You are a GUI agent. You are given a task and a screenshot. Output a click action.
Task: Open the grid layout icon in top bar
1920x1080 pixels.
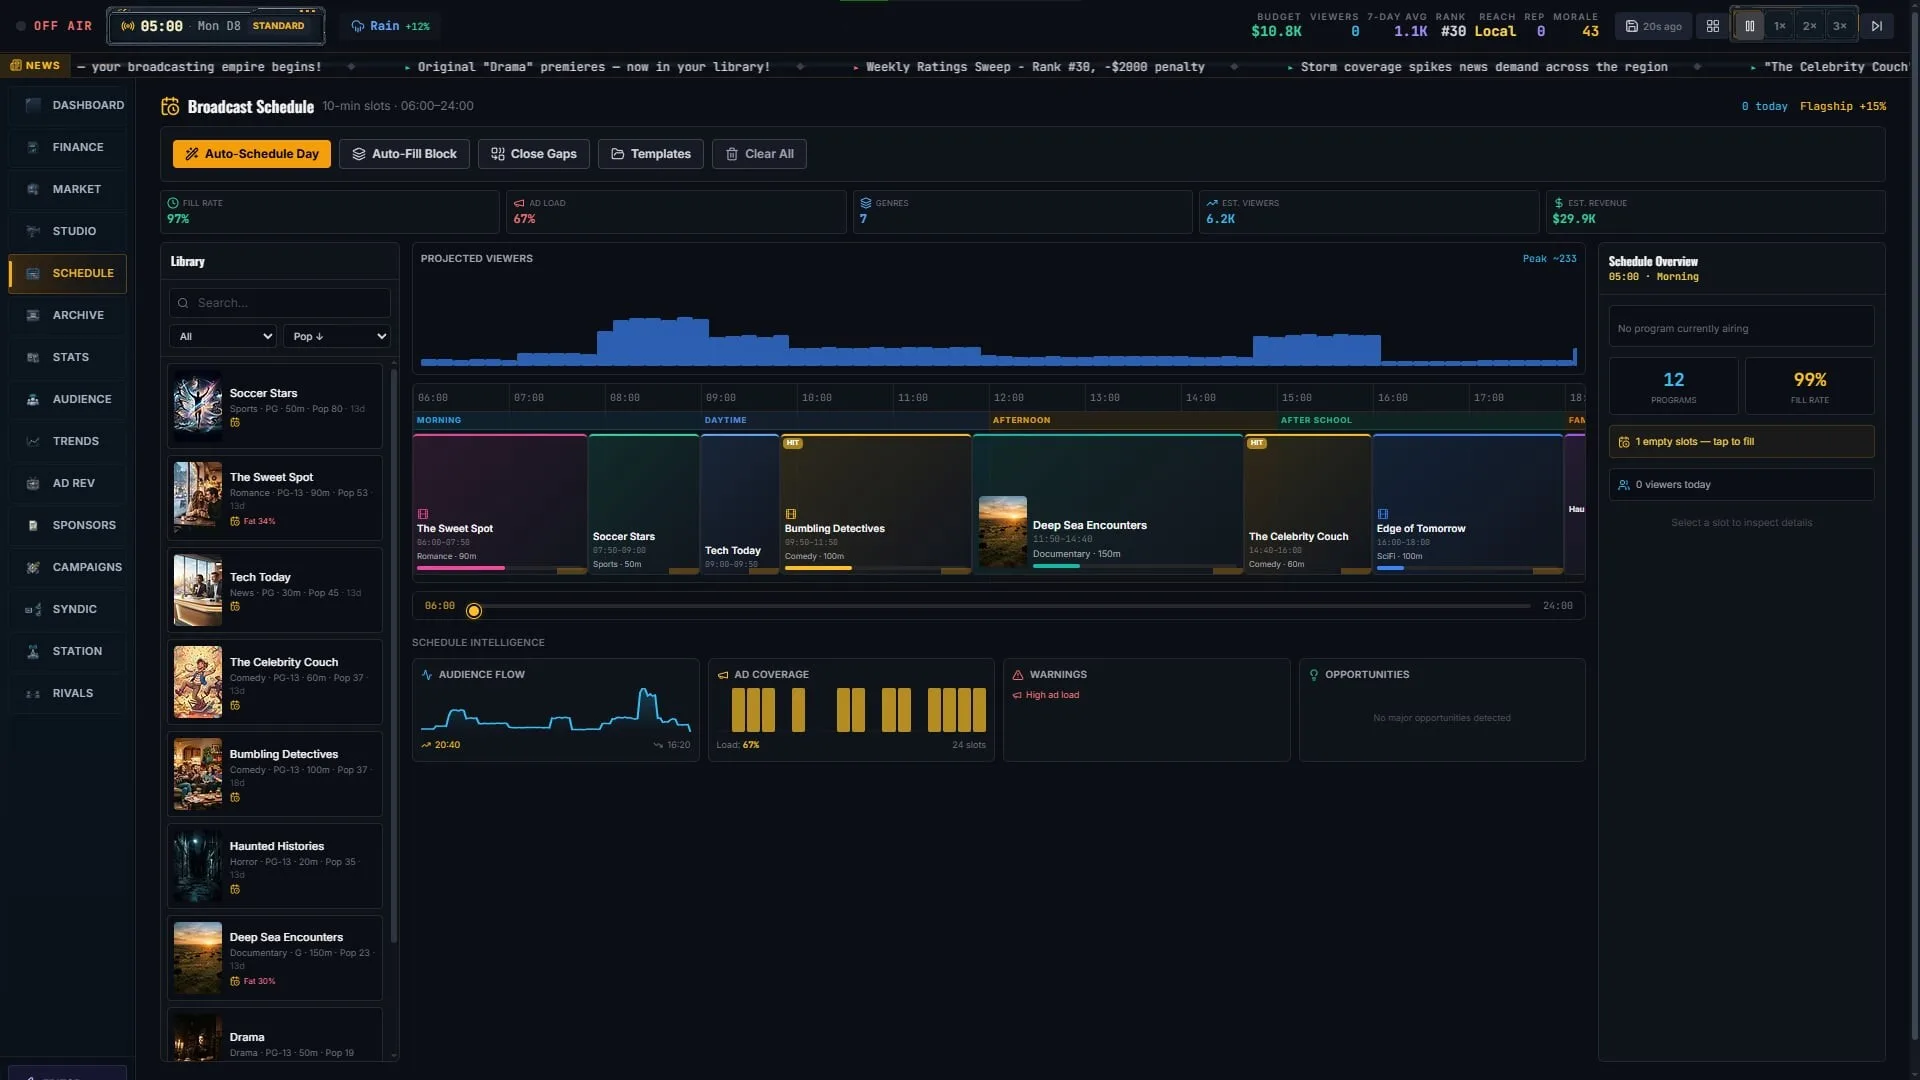(1713, 26)
